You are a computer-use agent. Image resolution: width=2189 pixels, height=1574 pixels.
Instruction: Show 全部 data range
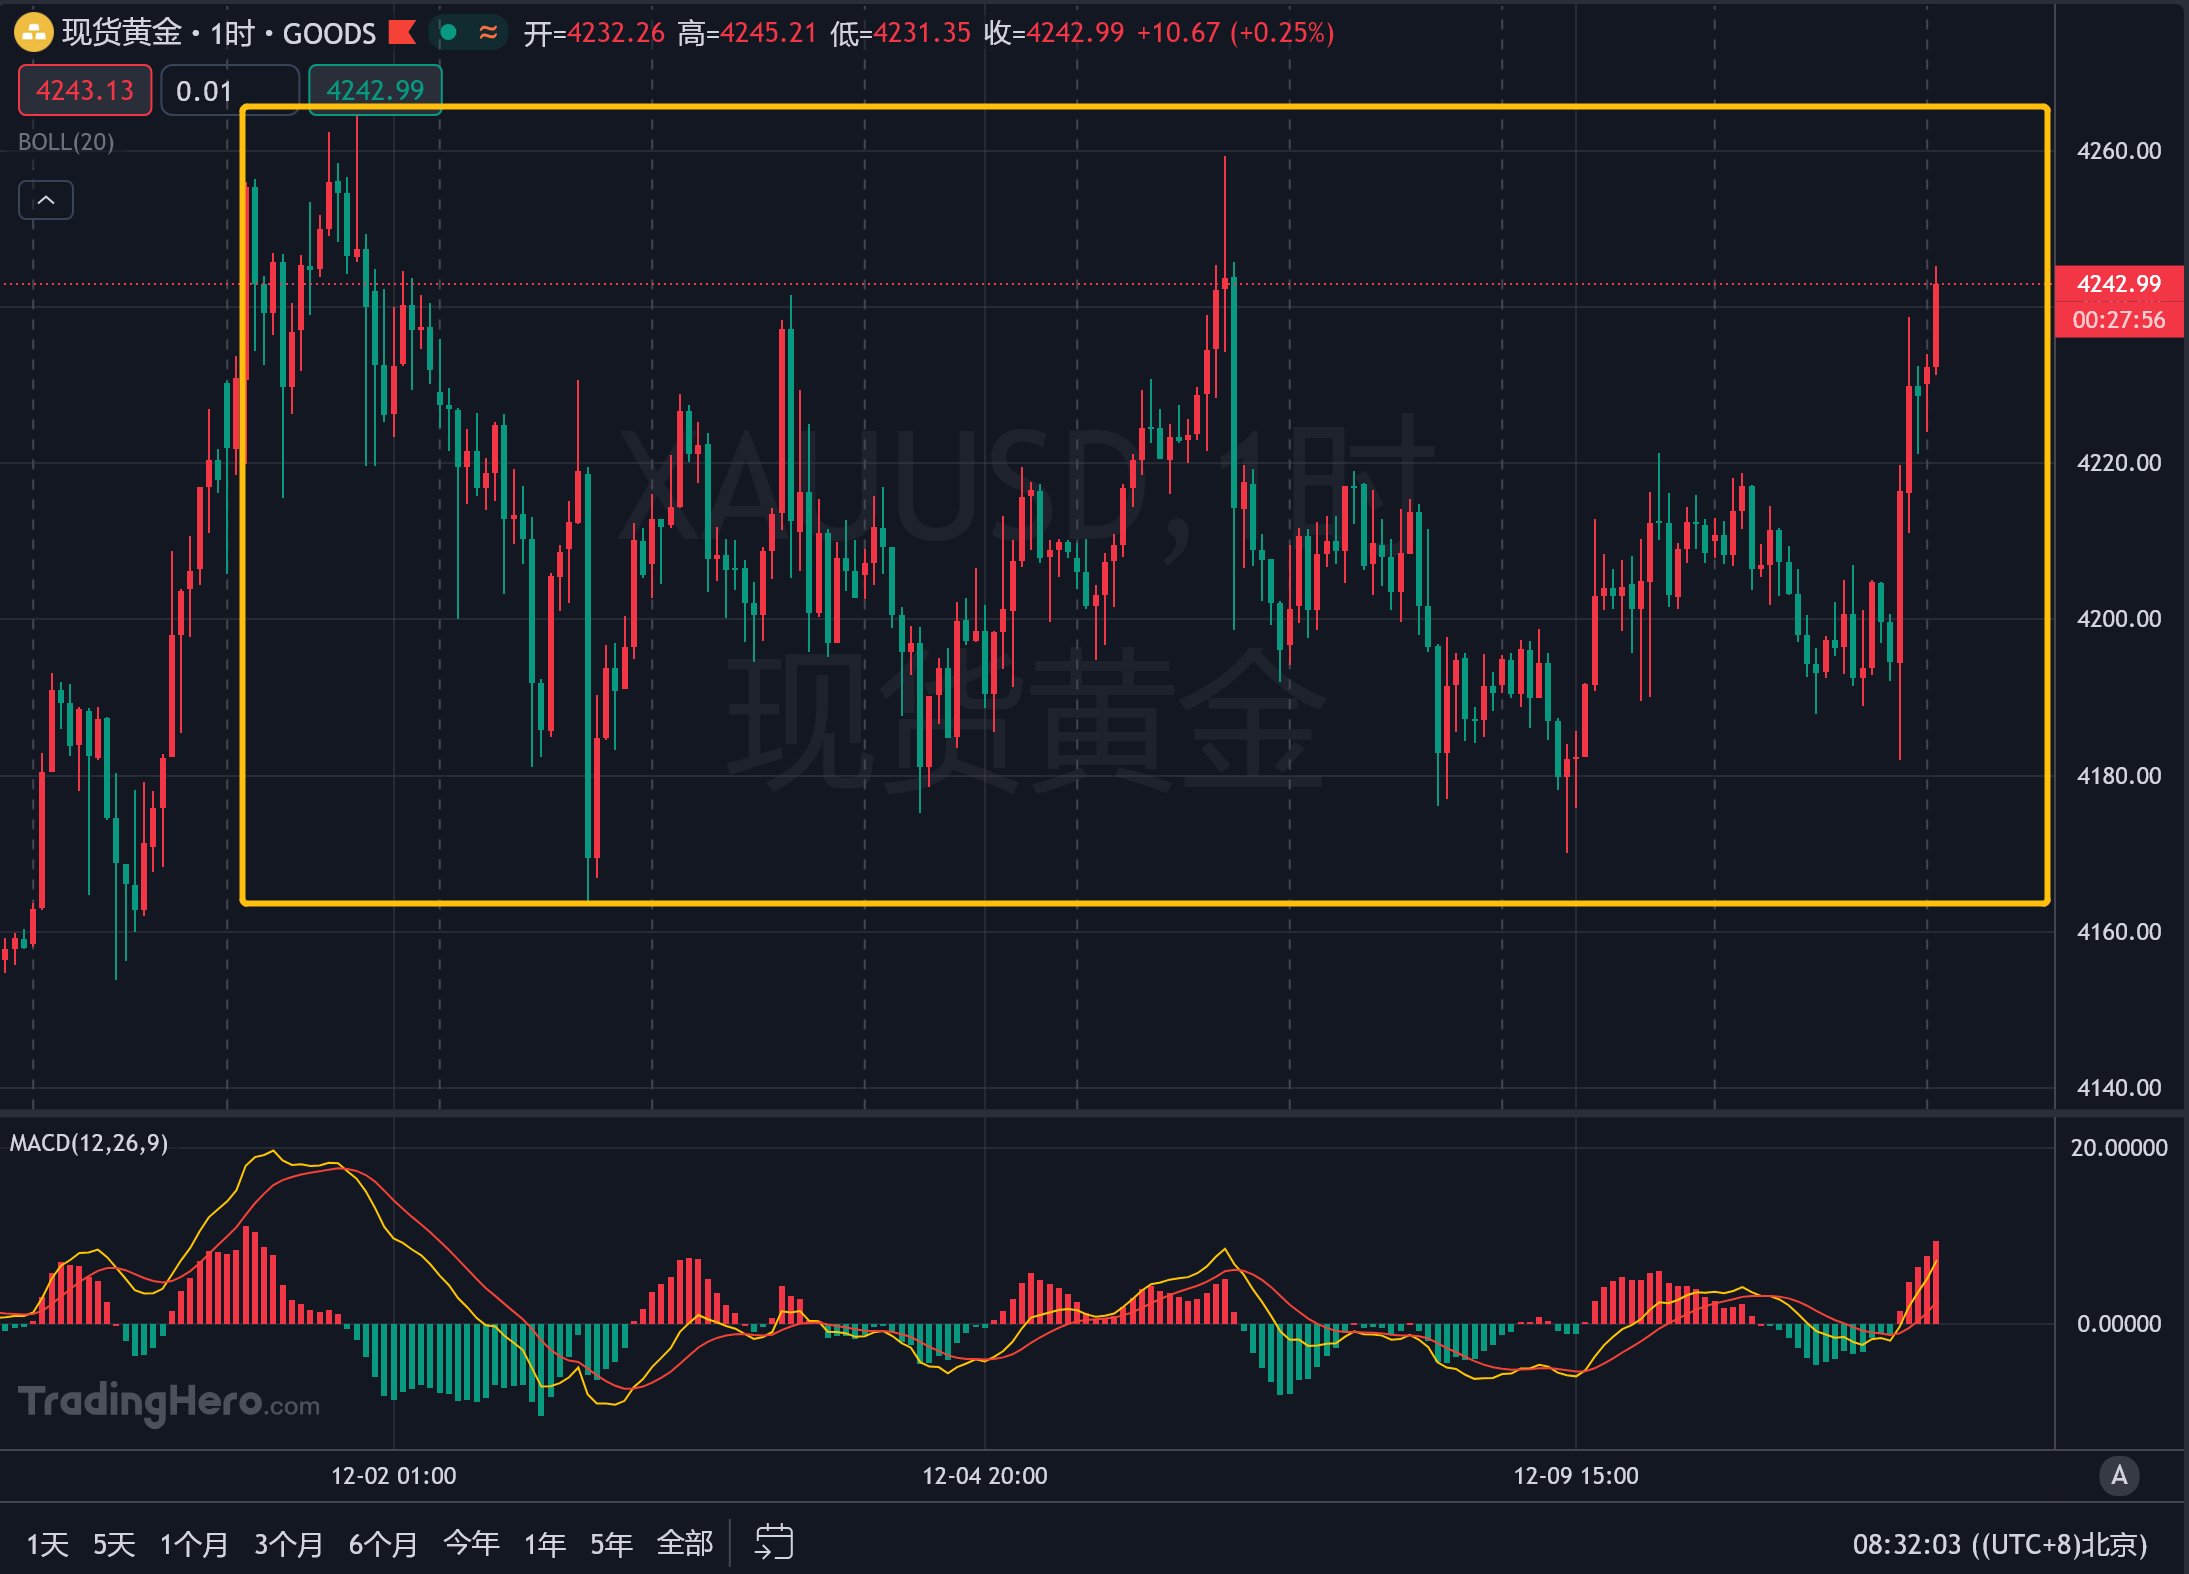tap(685, 1544)
